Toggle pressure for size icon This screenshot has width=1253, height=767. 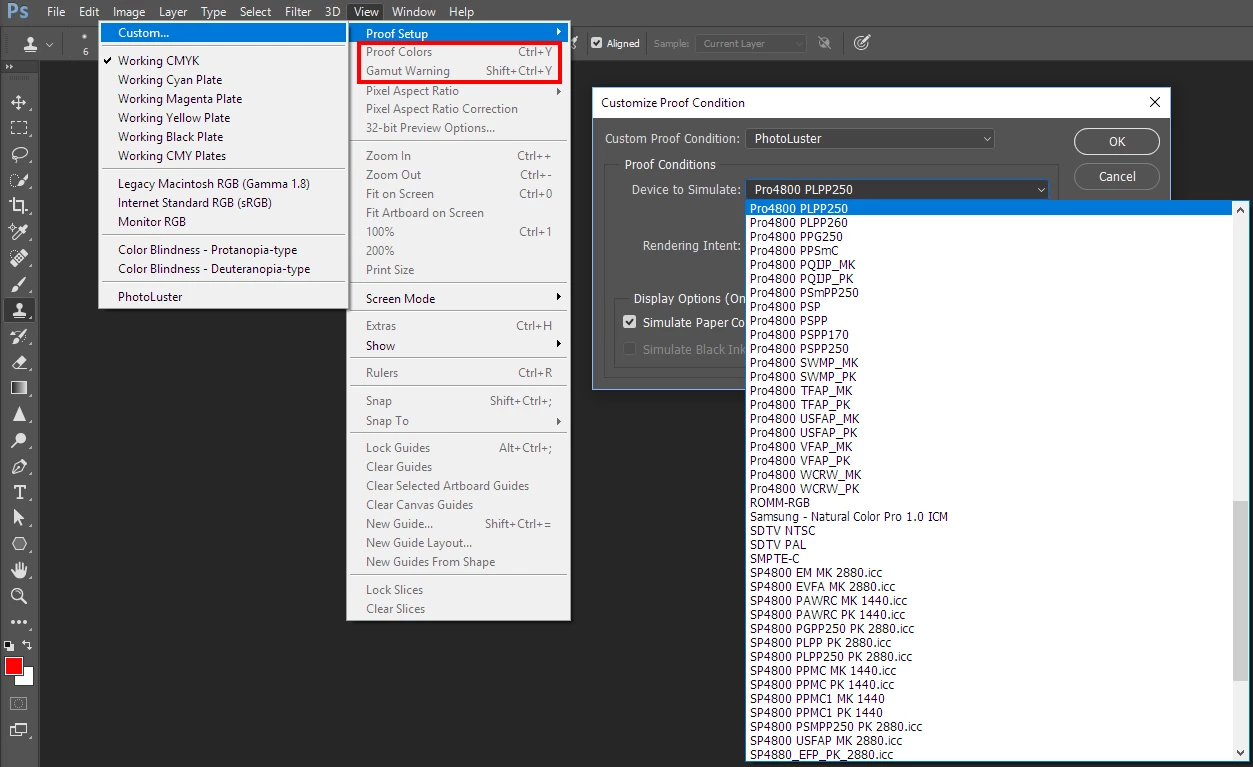861,43
